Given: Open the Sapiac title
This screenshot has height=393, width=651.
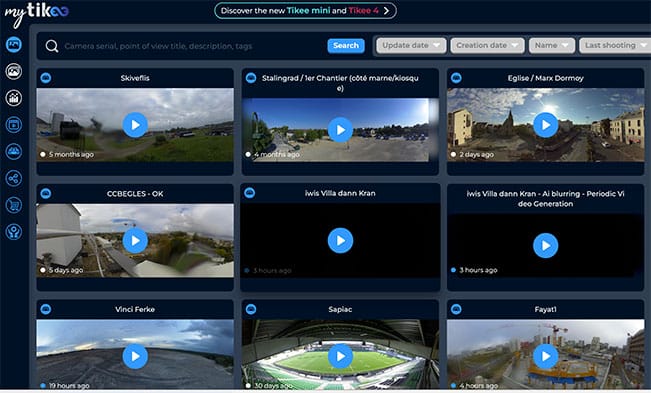Looking at the screenshot, I should coord(340,309).
